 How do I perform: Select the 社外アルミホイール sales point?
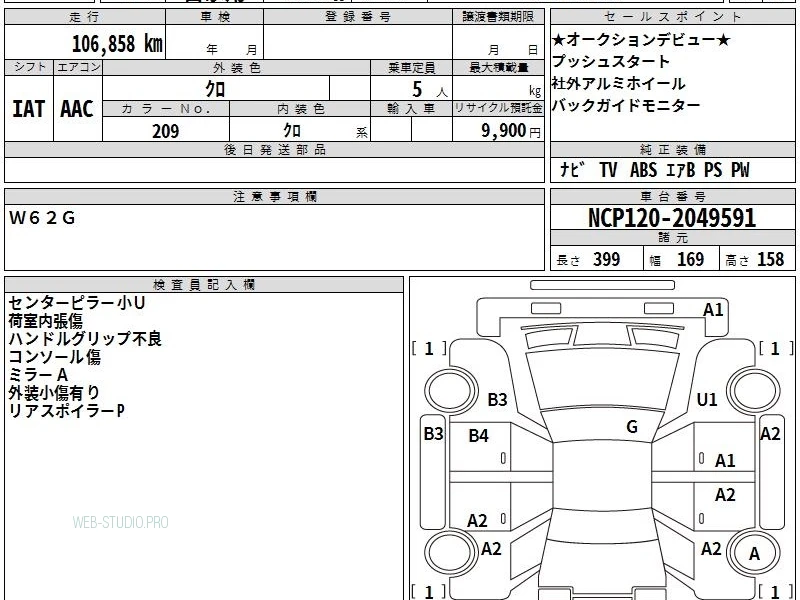[x=618, y=83]
